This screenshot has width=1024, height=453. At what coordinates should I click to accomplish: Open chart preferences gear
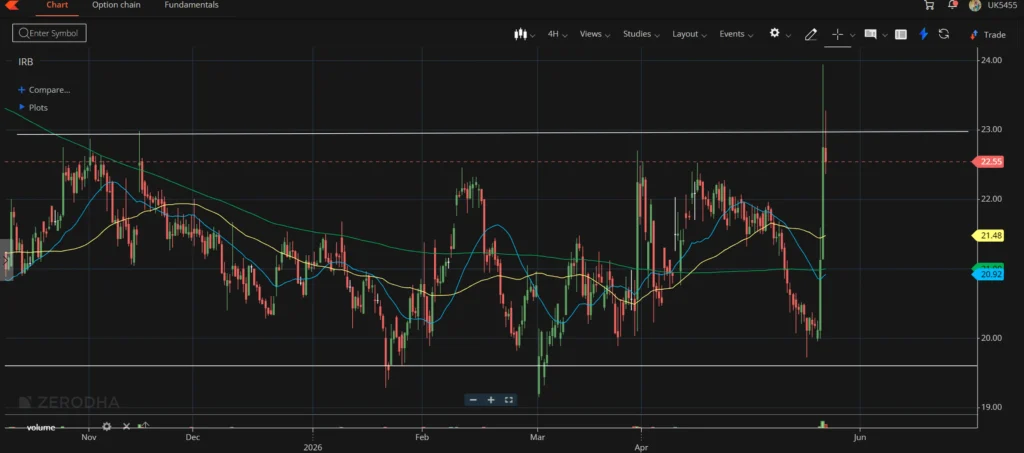[775, 33]
